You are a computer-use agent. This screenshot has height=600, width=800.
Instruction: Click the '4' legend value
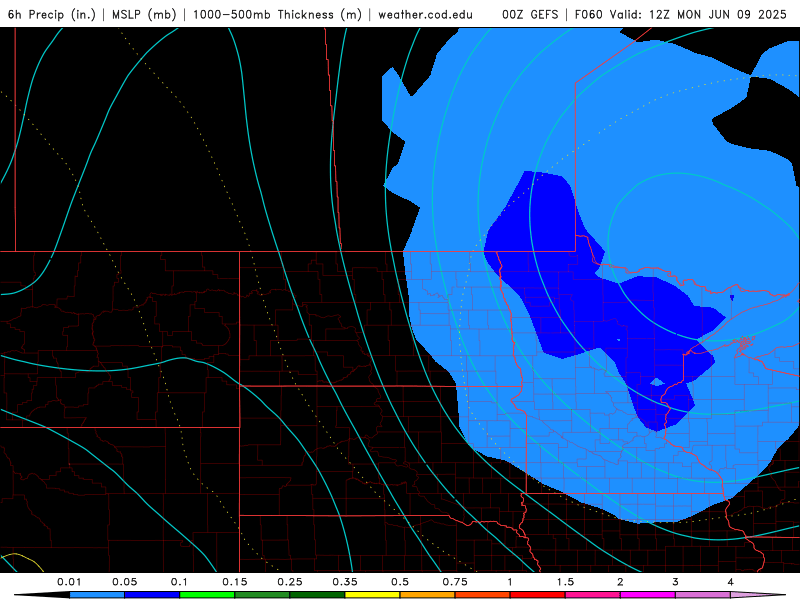click(x=730, y=582)
